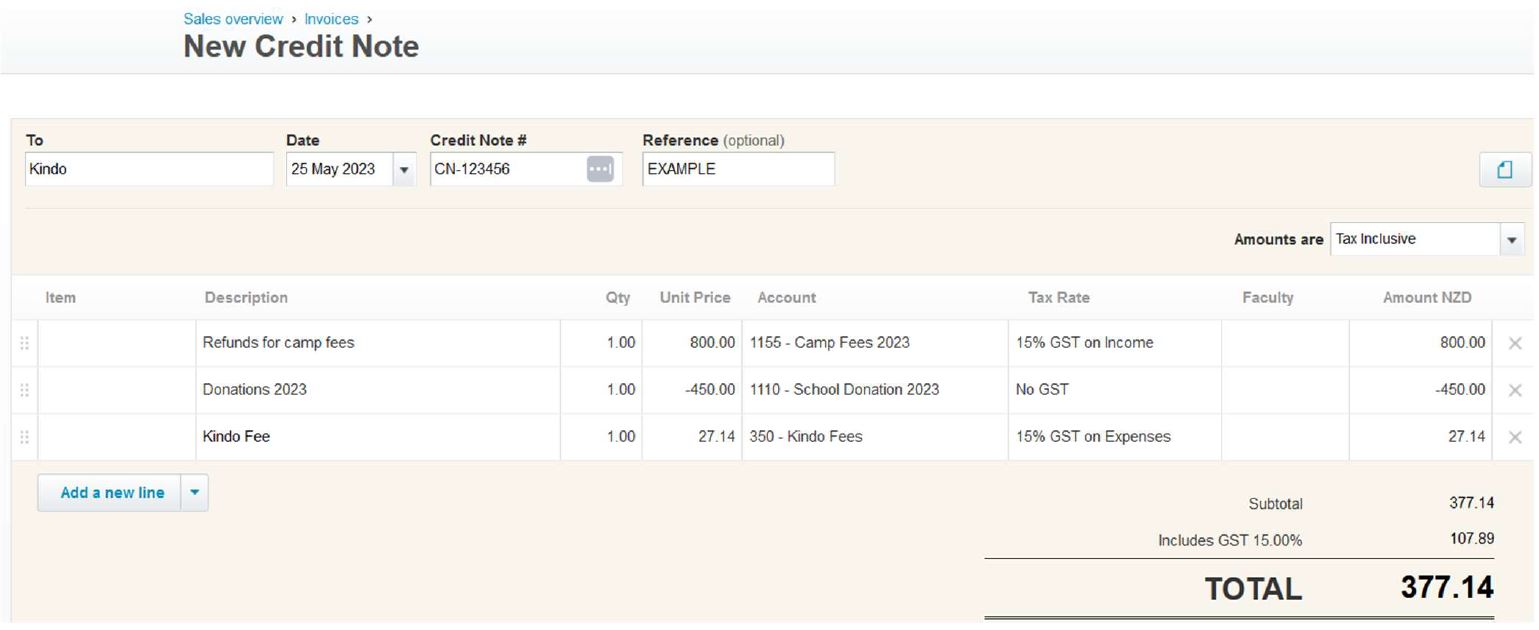Go to Sales overview breadcrumb
Screen dimensions: 1539x630
[233, 19]
